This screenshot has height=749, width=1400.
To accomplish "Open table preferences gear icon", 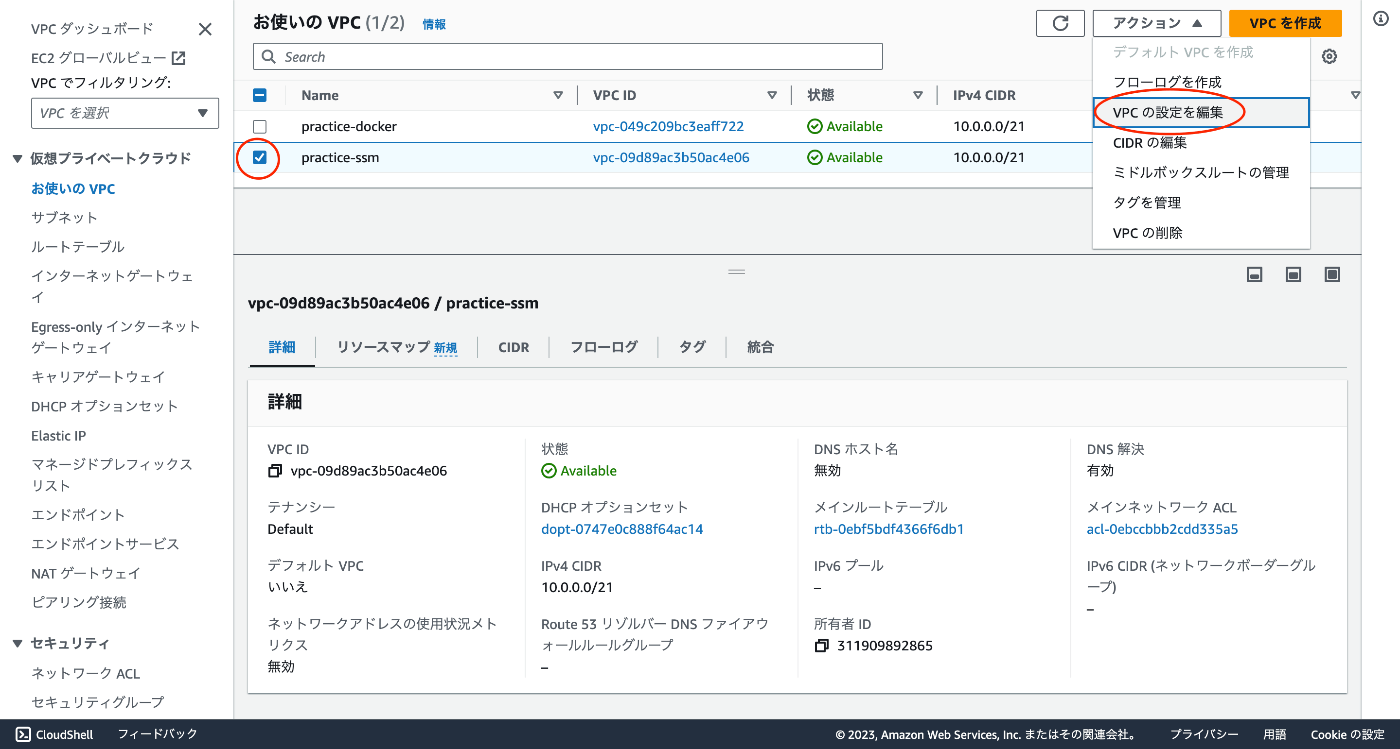I will pos(1329,57).
